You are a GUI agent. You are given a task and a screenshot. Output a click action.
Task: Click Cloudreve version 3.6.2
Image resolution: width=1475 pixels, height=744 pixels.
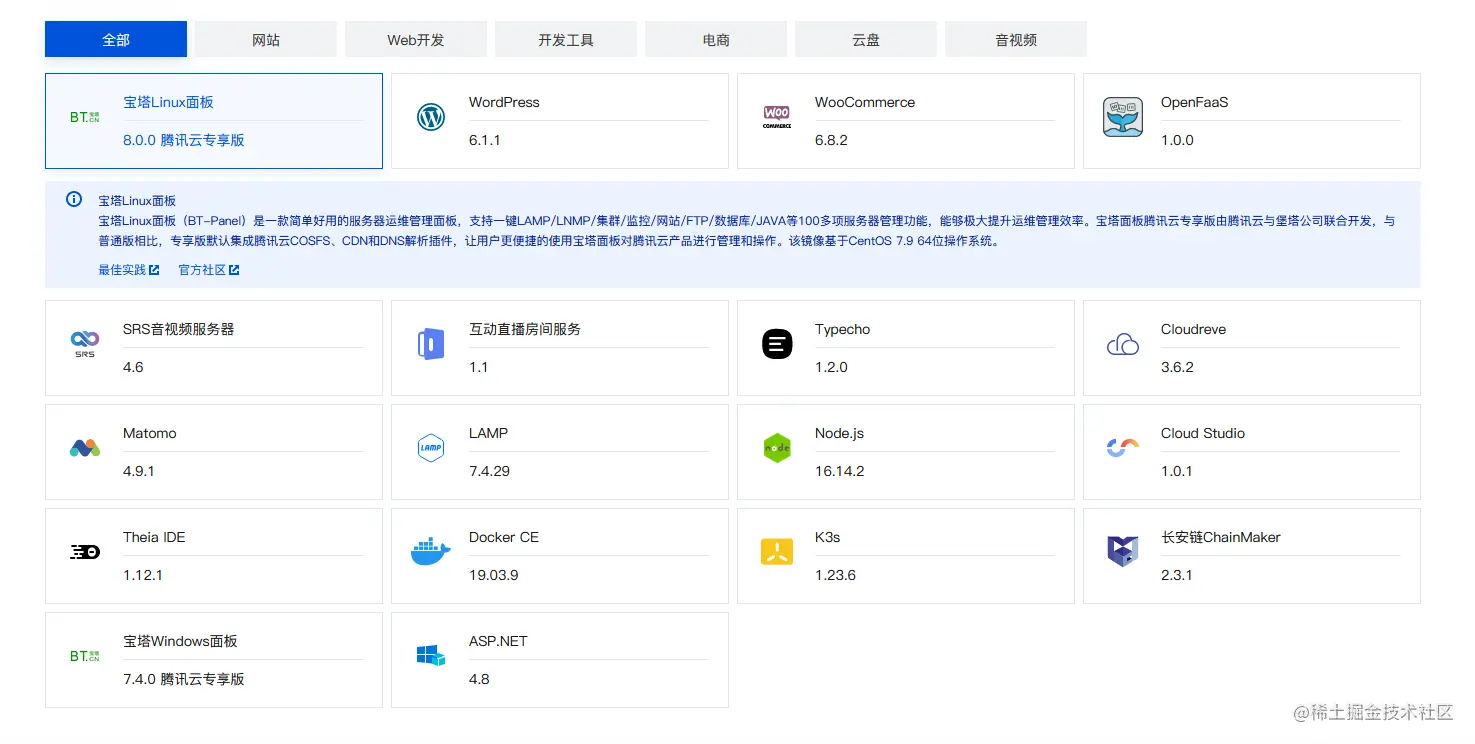coord(1177,367)
